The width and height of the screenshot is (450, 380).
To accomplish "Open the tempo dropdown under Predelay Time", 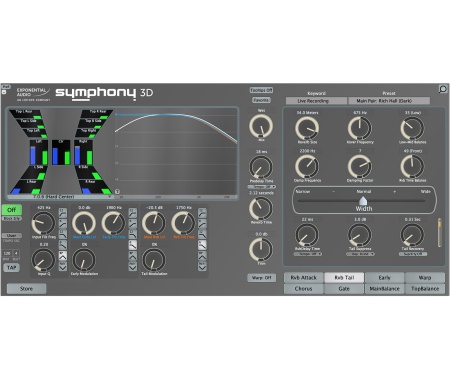I will coord(261,187).
